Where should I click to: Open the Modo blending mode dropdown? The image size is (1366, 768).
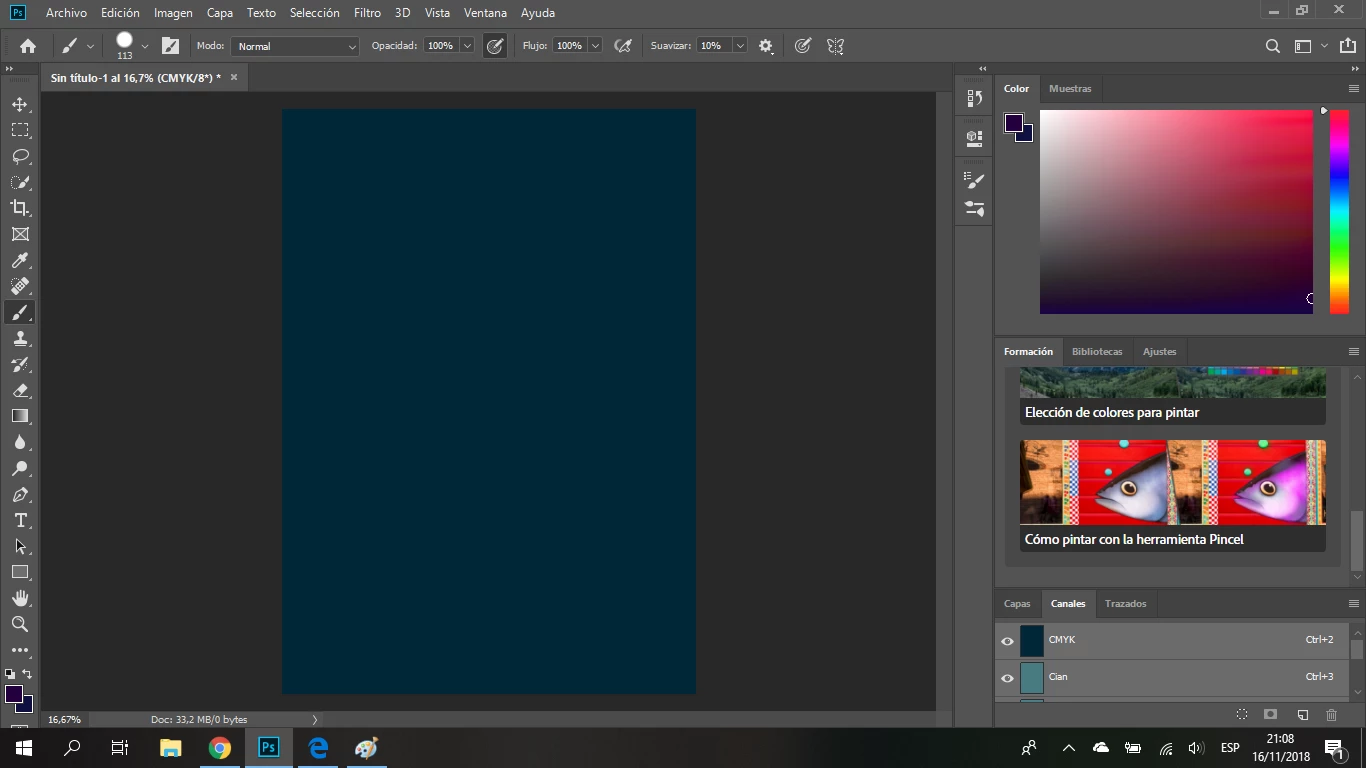click(x=295, y=46)
